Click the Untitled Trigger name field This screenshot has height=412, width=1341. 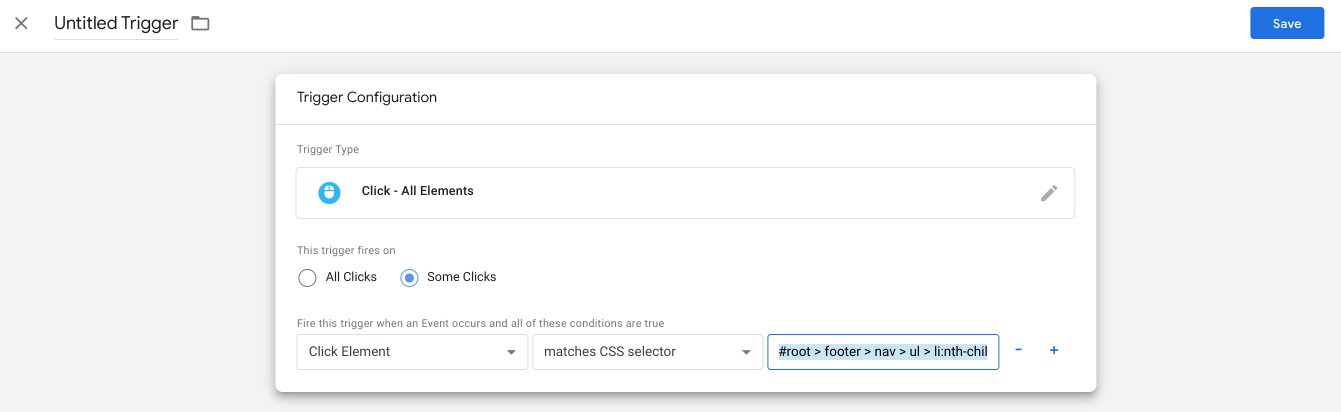click(x=116, y=23)
